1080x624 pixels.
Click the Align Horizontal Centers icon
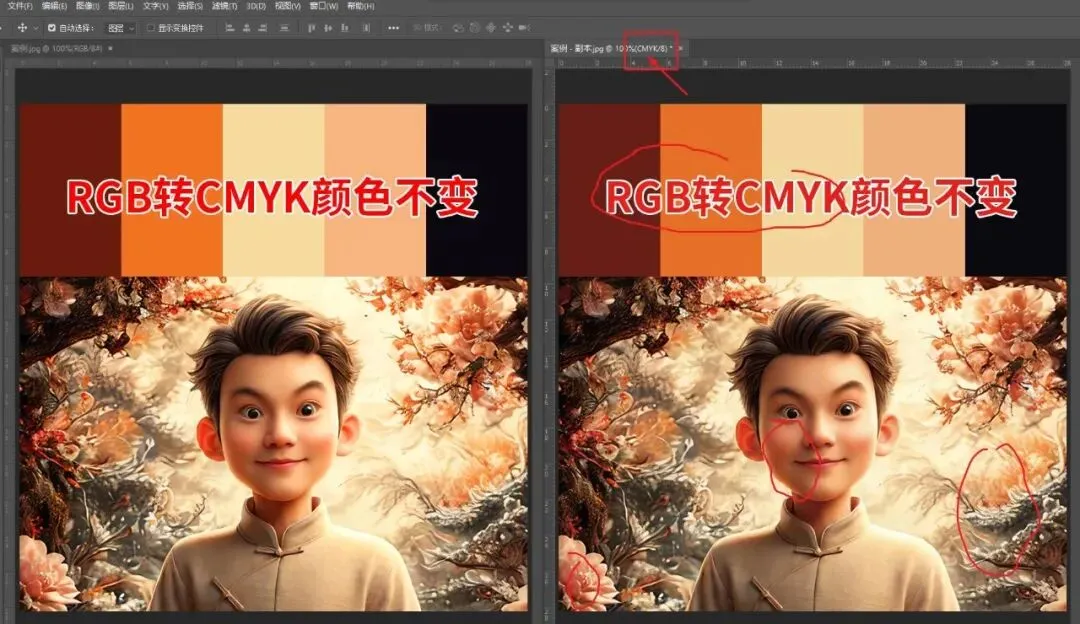(247, 28)
